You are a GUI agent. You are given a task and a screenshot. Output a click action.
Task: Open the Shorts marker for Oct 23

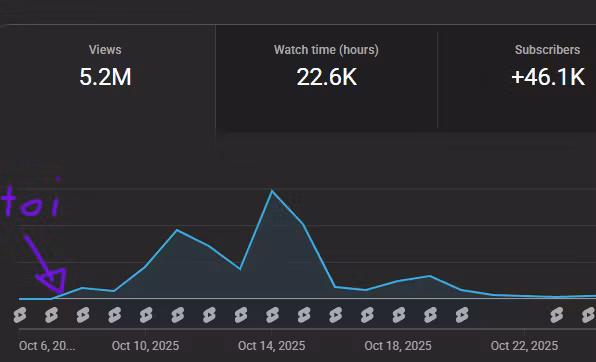pyautogui.click(x=556, y=315)
